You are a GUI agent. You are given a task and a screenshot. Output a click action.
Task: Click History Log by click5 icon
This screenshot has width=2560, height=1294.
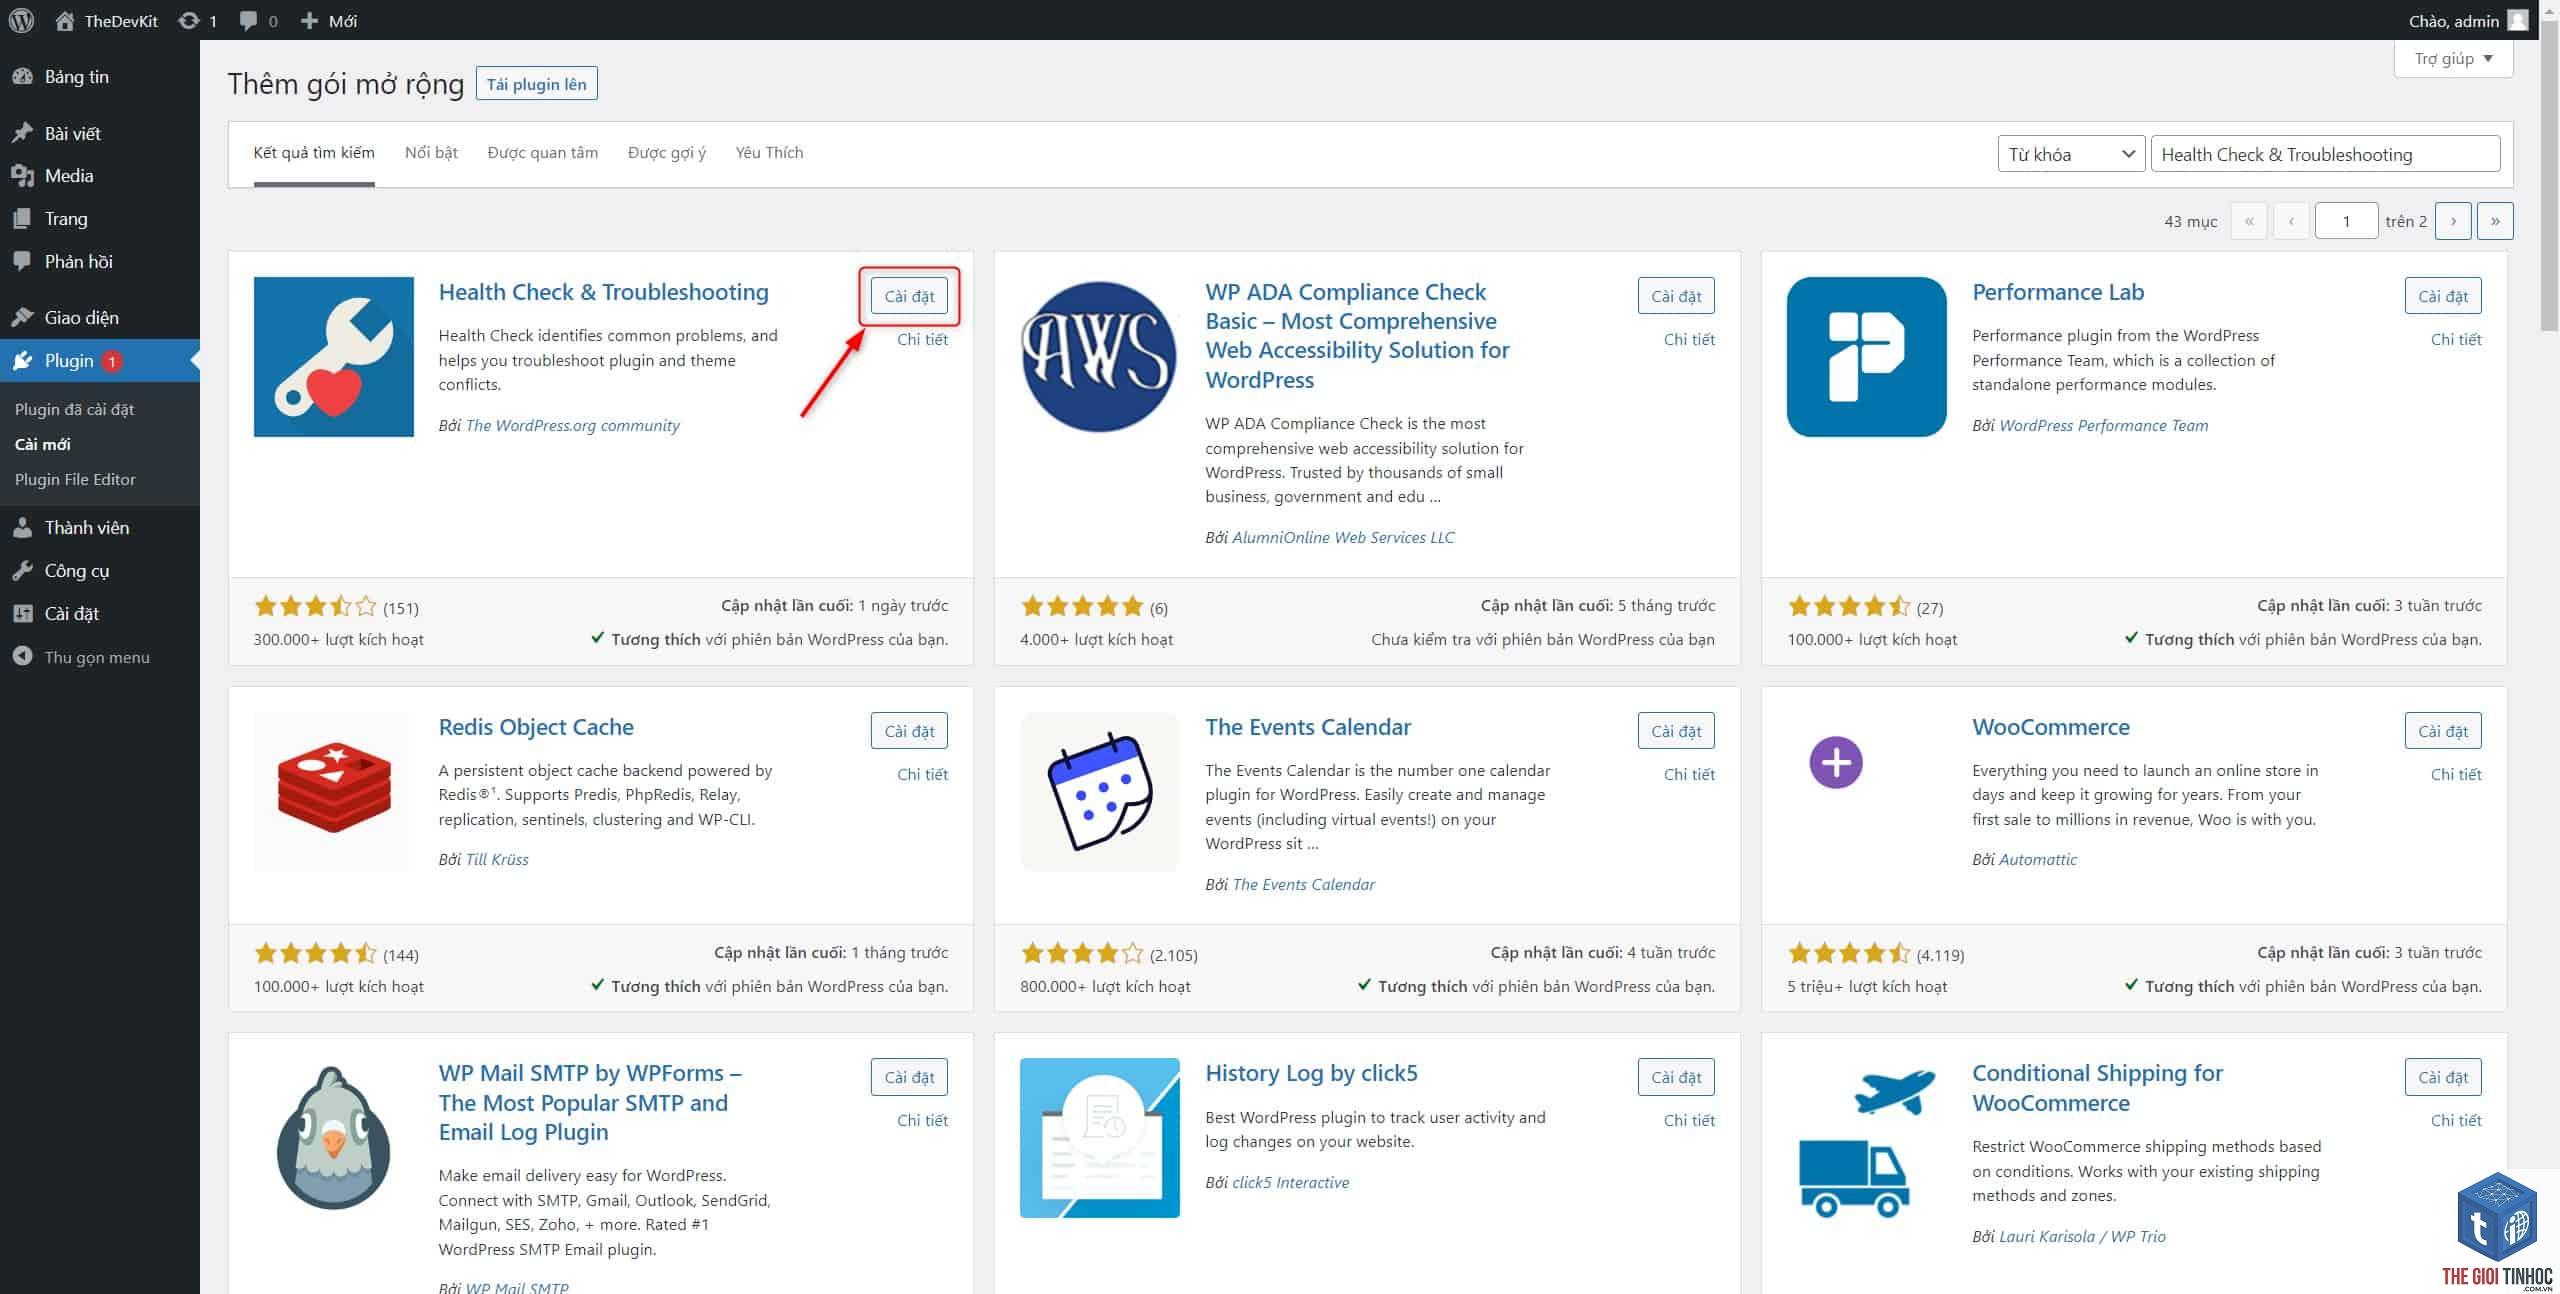(1100, 1138)
